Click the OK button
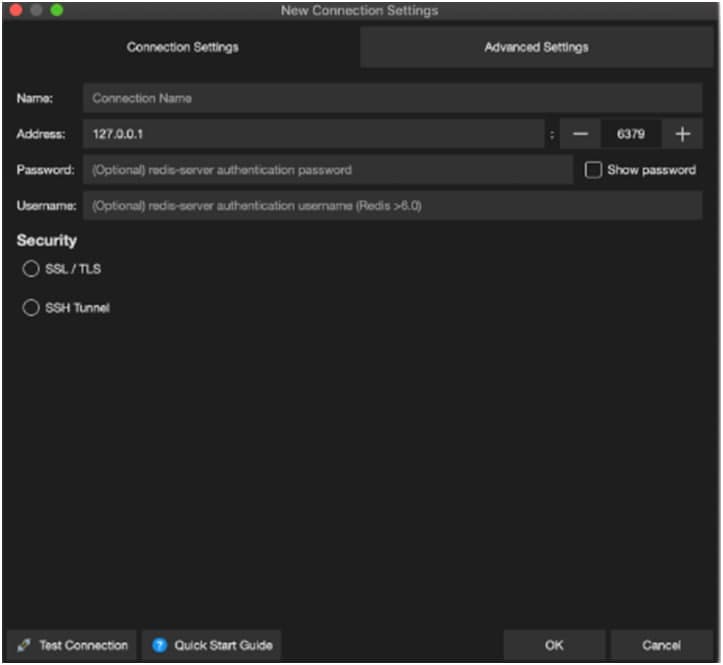Screen dimensions: 723x665 click(554, 645)
